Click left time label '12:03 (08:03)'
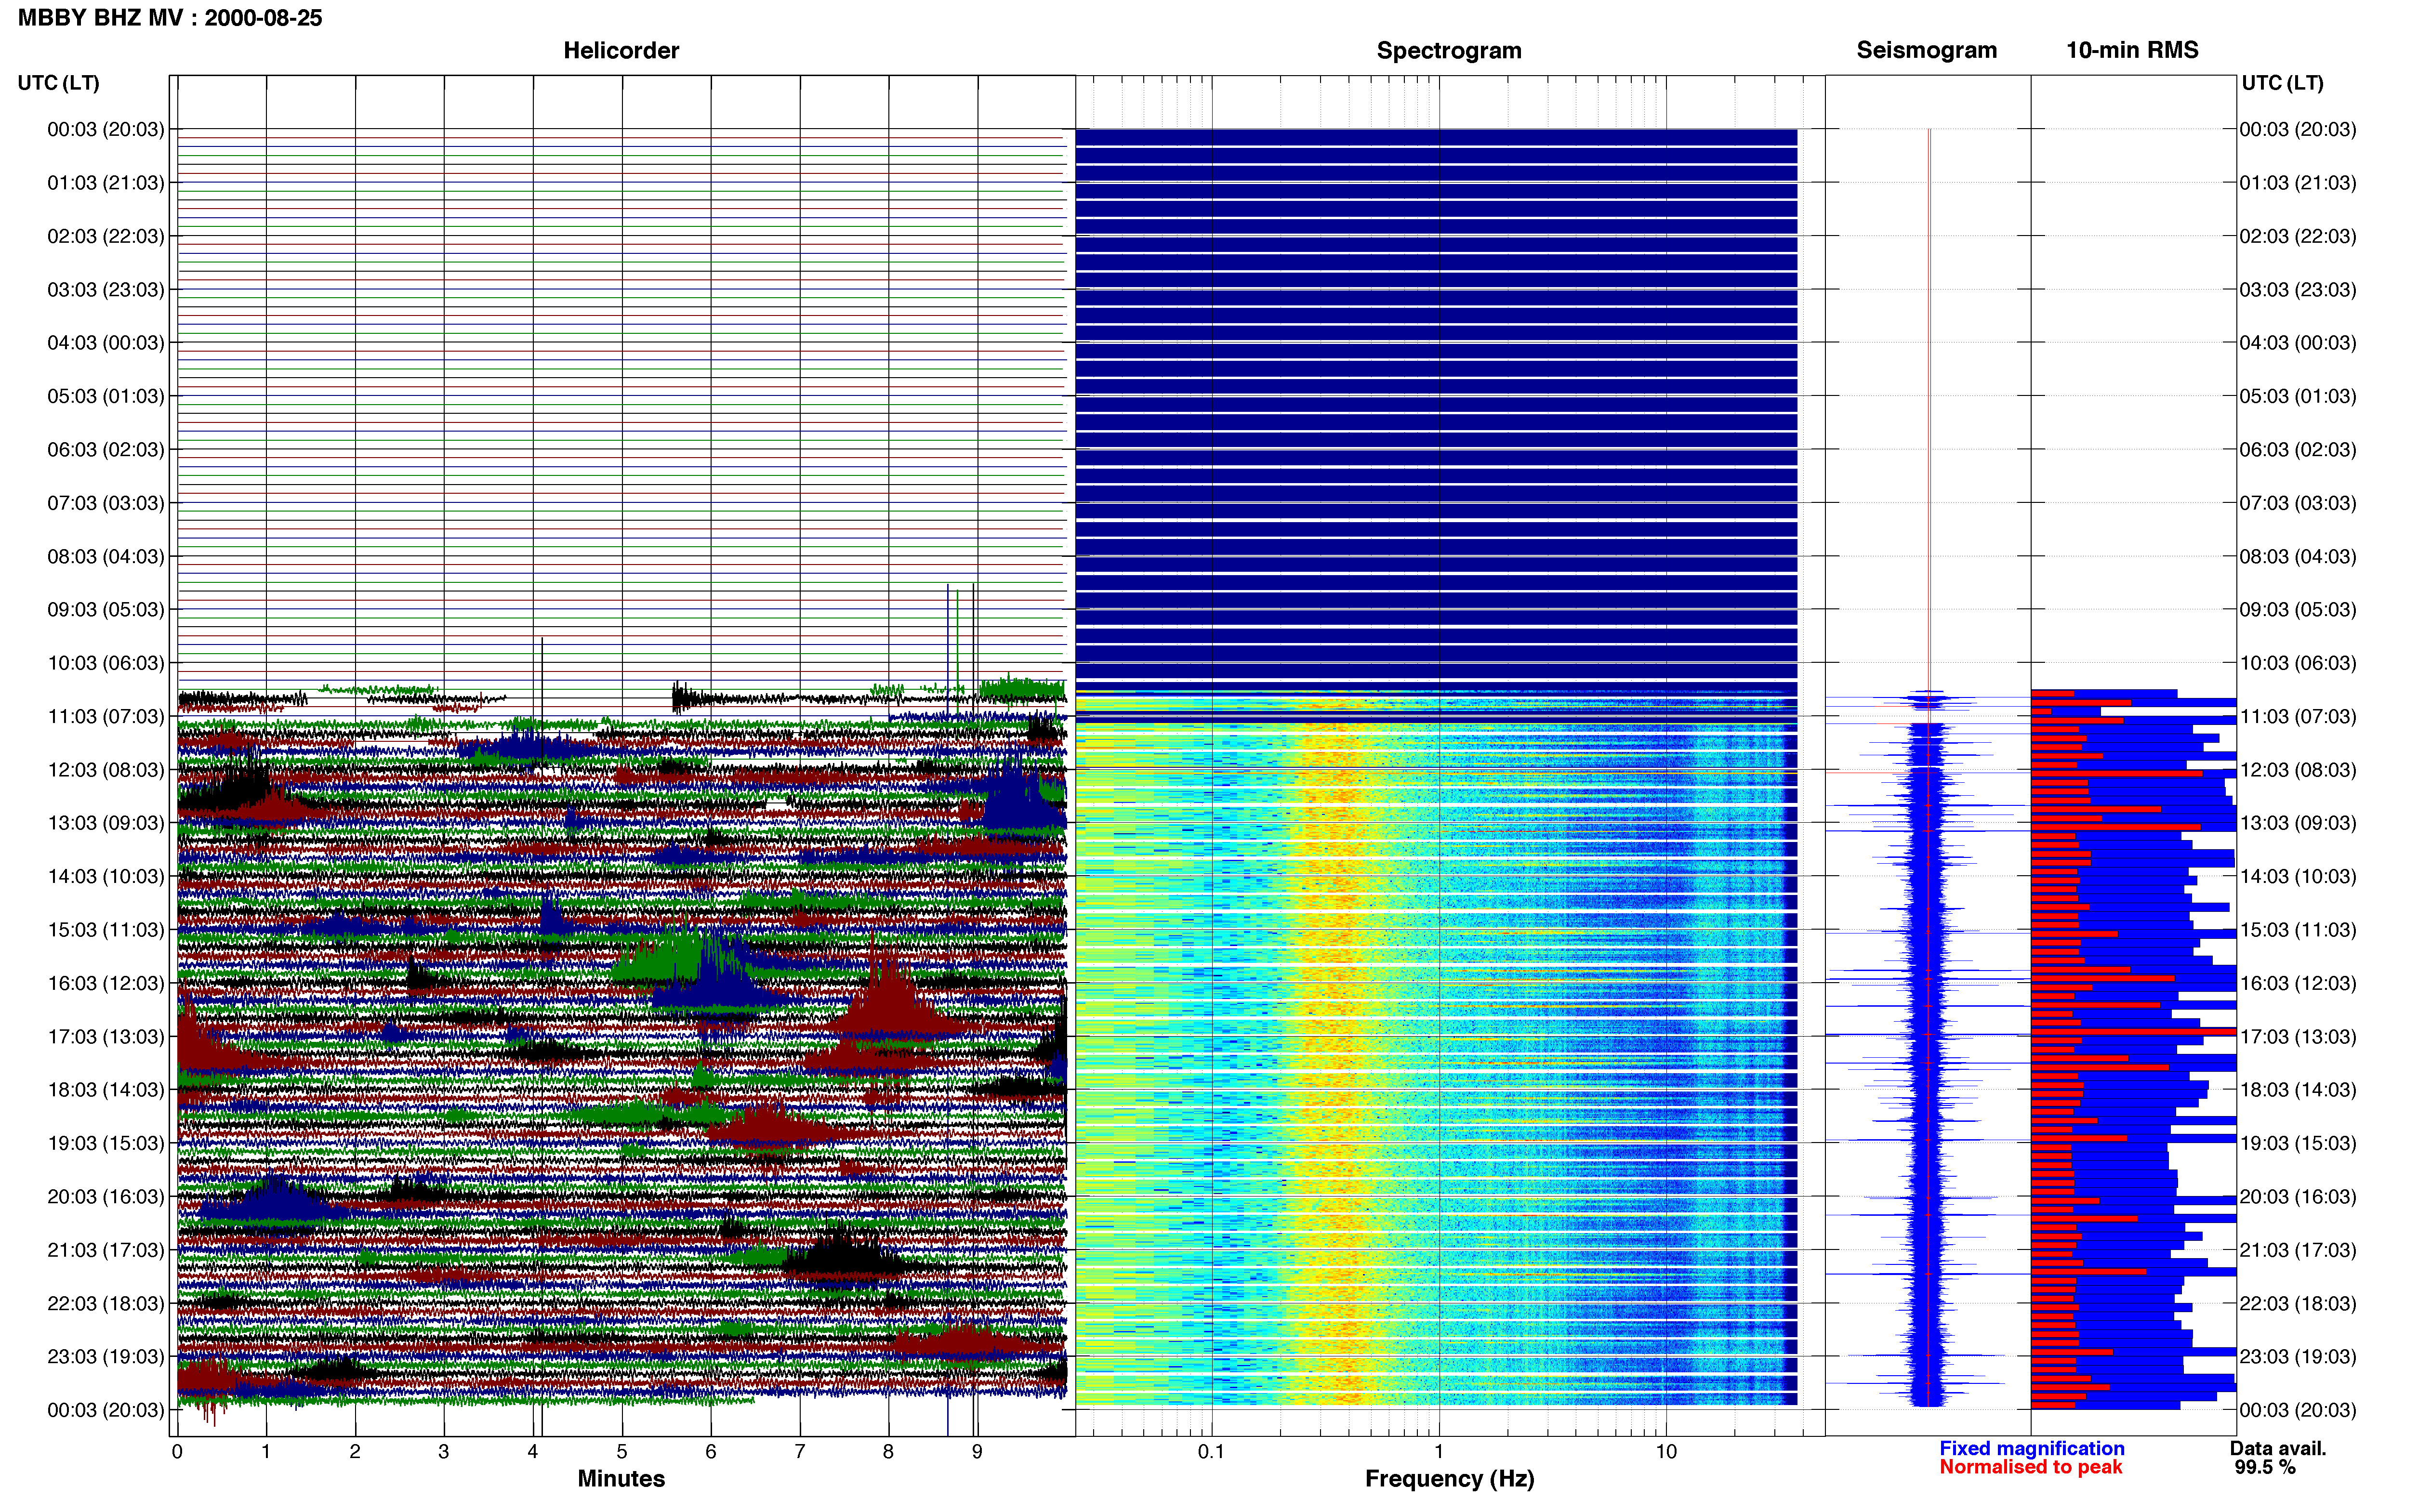 [106, 770]
